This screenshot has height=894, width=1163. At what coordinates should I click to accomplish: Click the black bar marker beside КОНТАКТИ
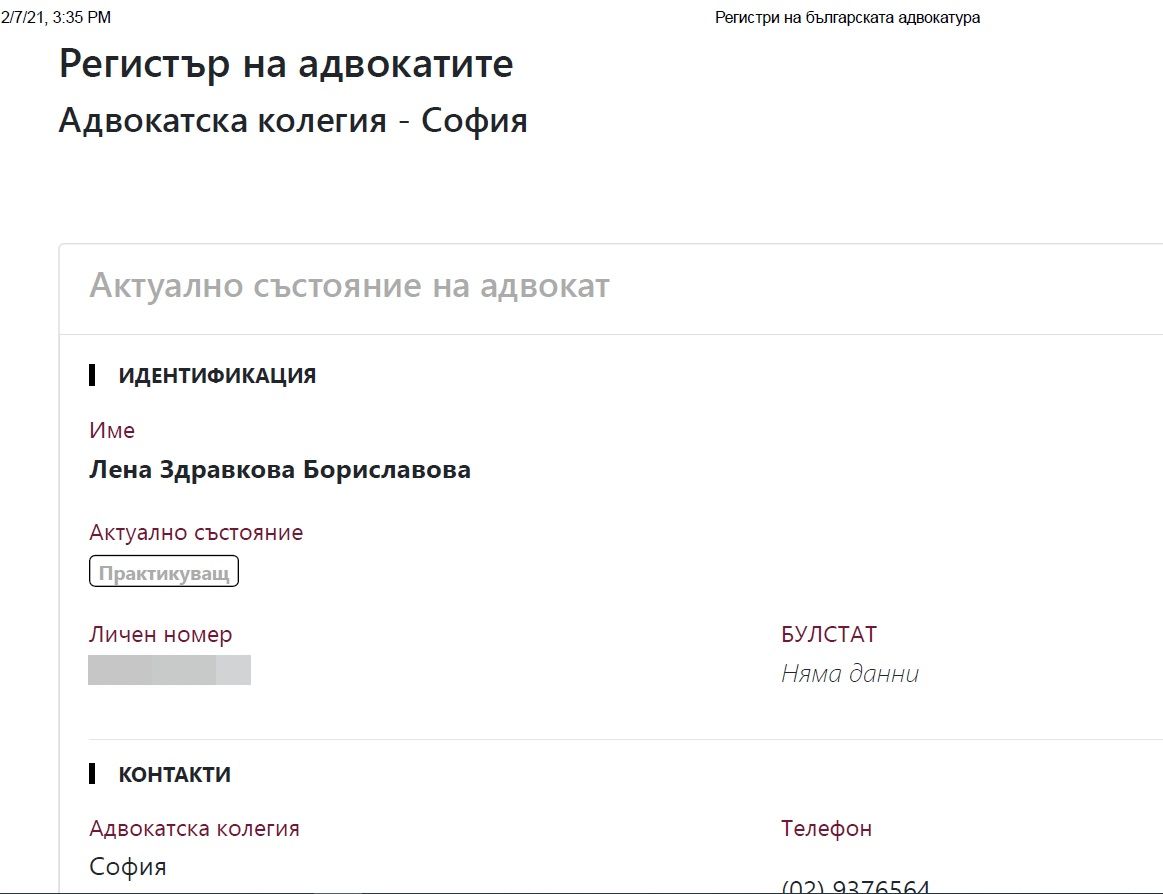tap(92, 773)
